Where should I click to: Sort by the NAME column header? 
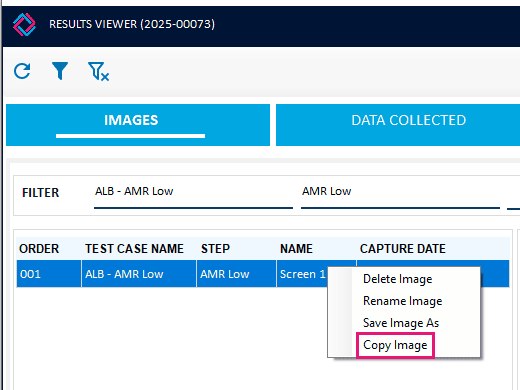coord(296,249)
